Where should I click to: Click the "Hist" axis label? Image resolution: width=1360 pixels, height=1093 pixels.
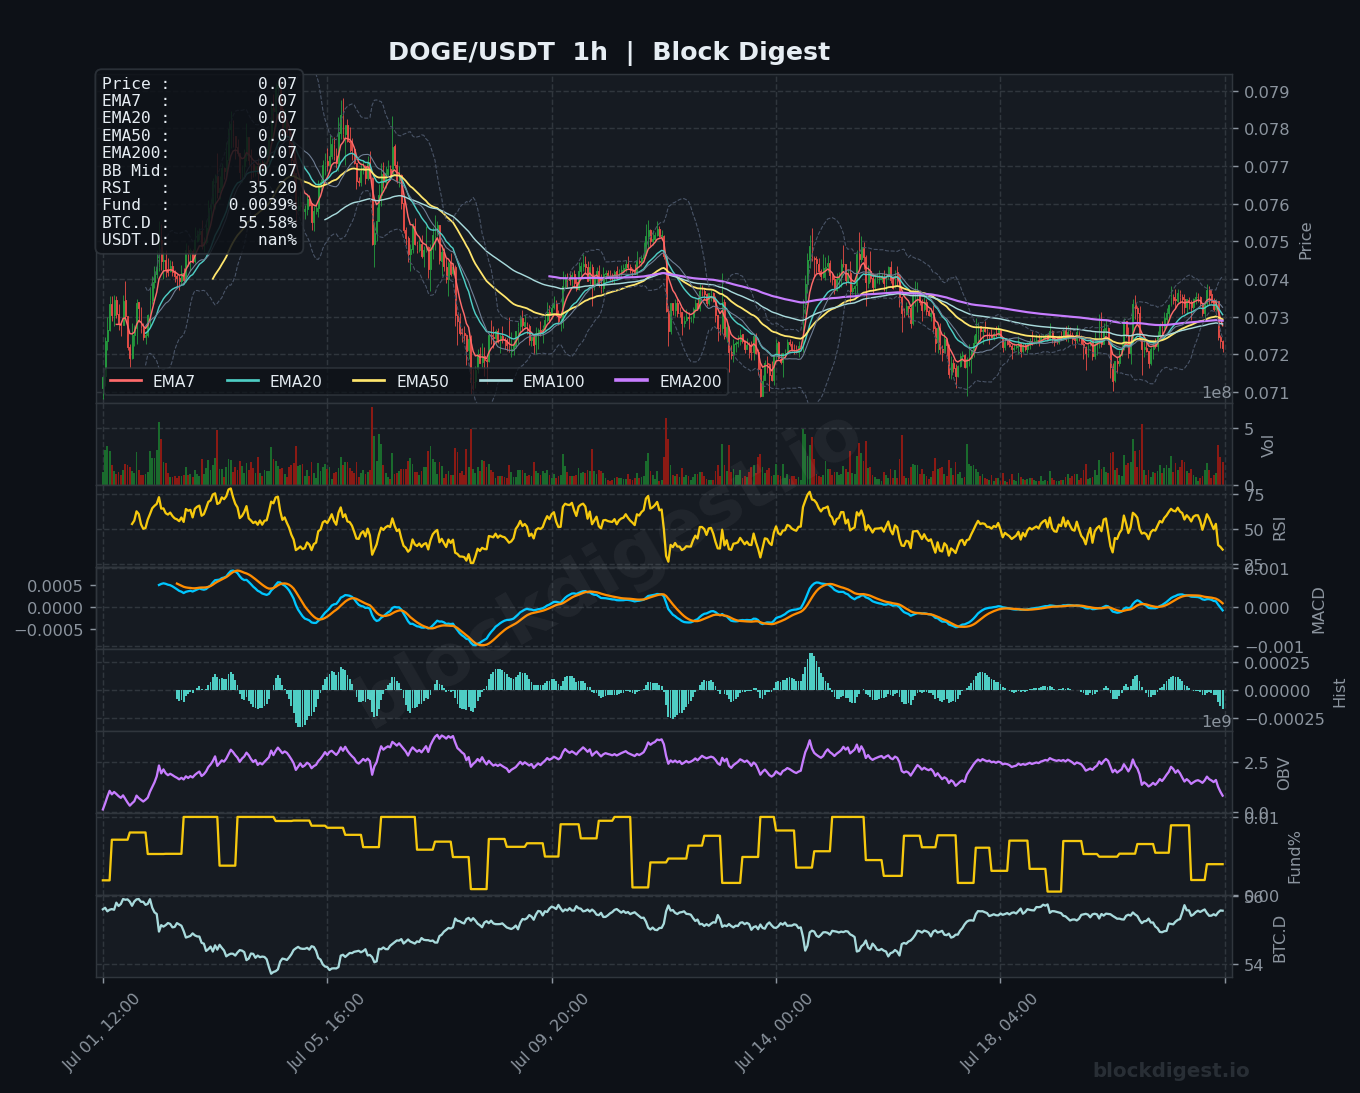[x=1340, y=693]
